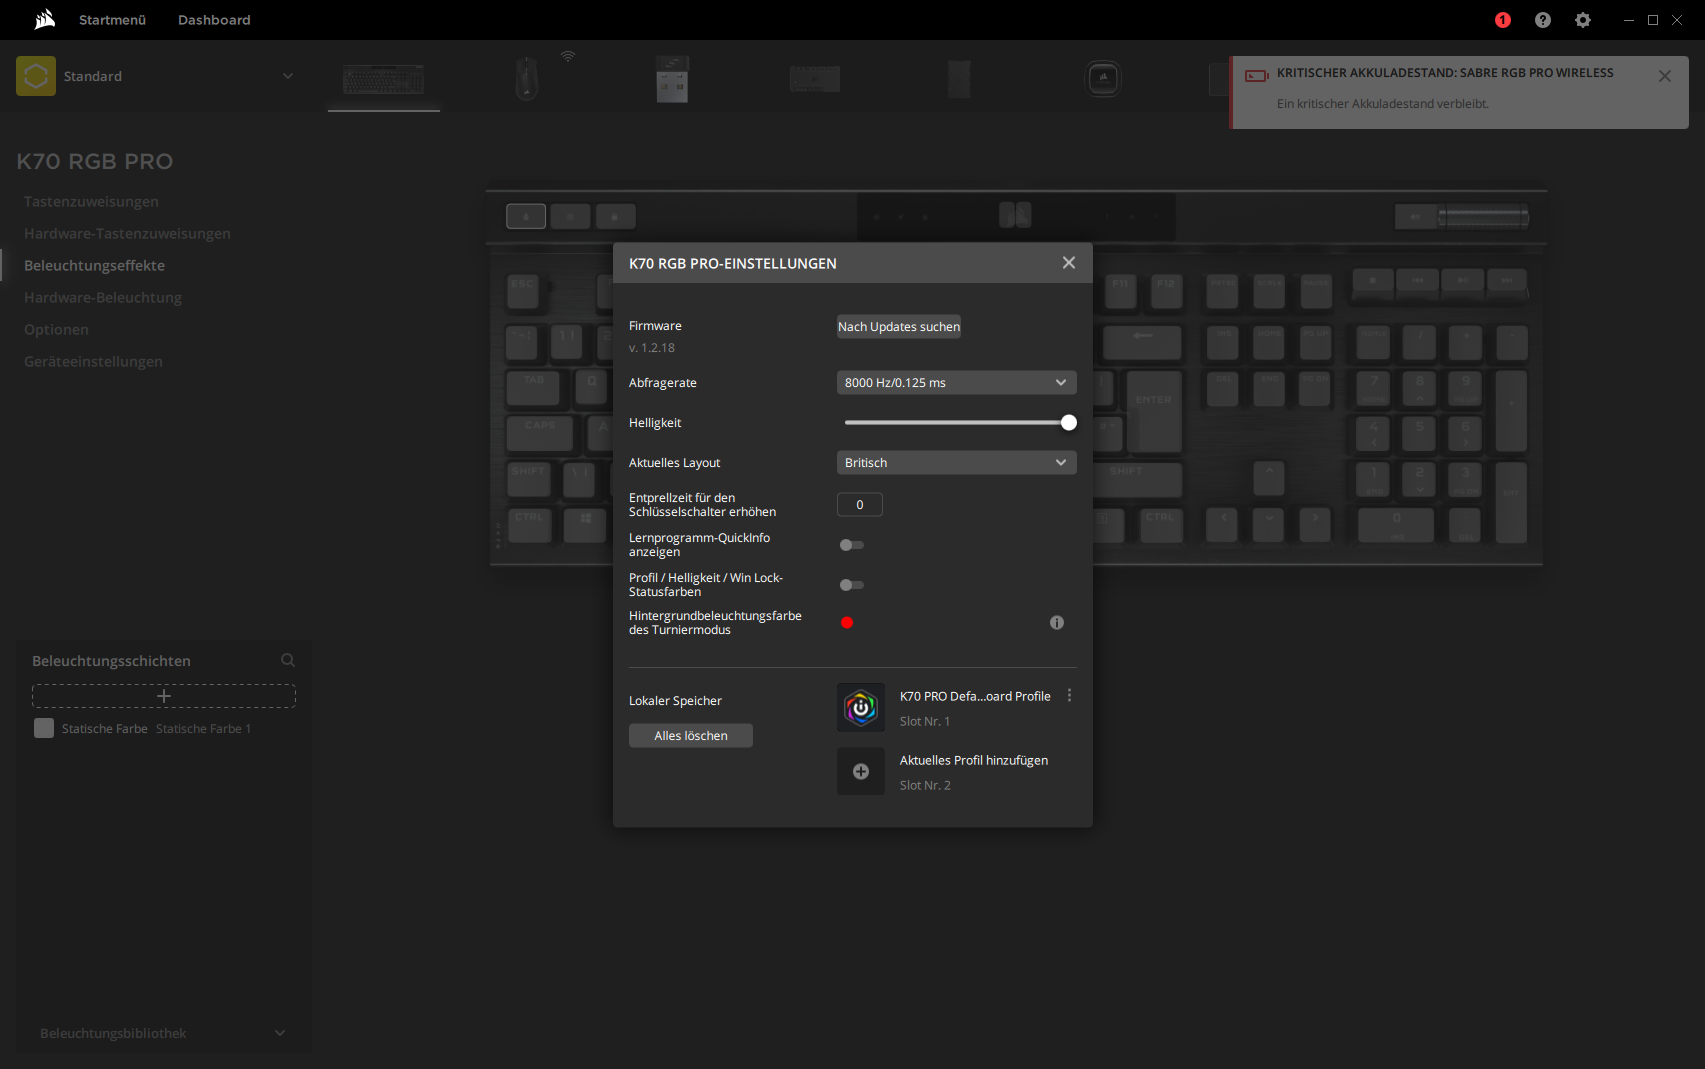
Task: Click the Alles löschen button
Action: pos(691,736)
